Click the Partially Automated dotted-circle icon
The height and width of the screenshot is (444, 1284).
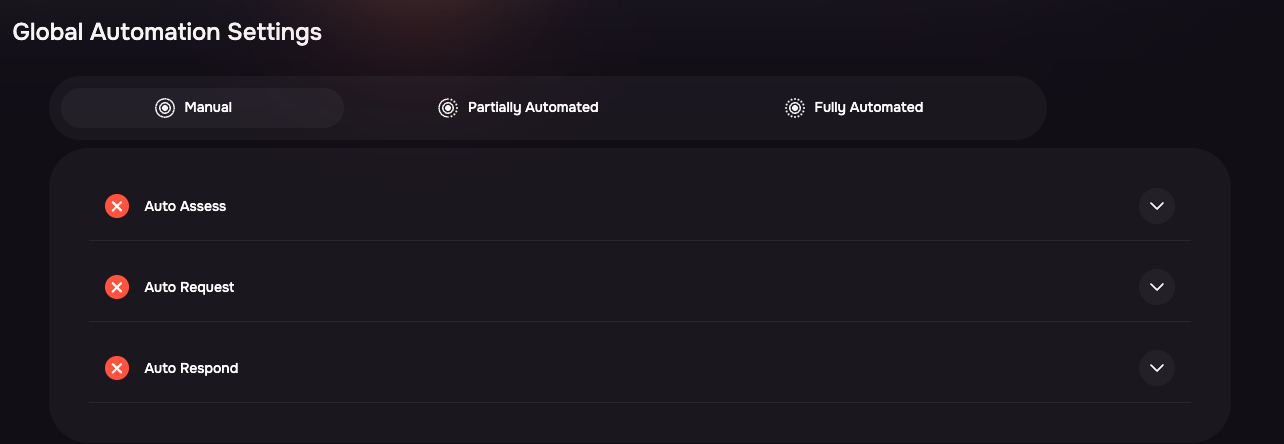click(448, 108)
